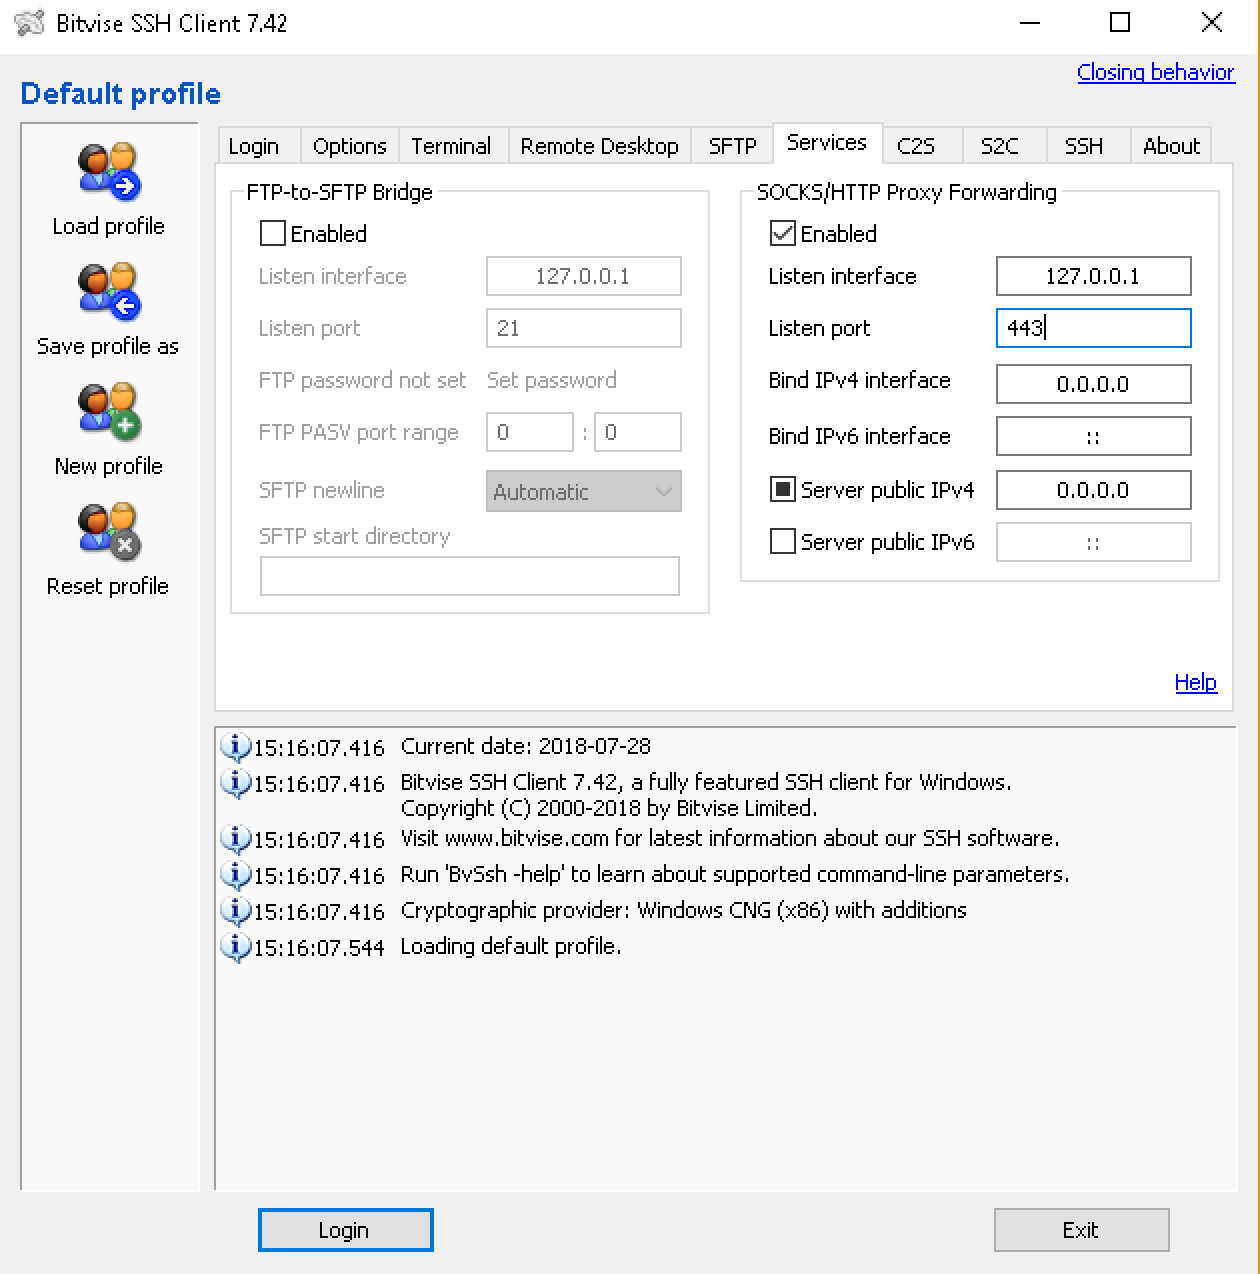Screen dimensions: 1260x1274
Task: Click the info icon beside Visit www.bitvise.com entry
Action: click(x=235, y=839)
